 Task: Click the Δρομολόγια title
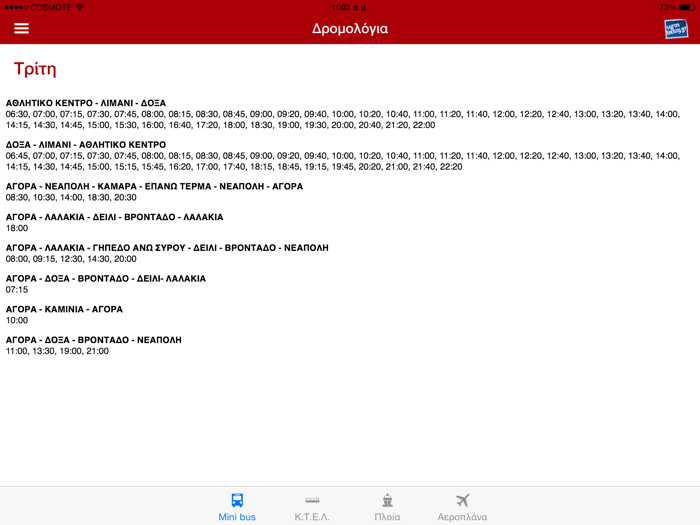pos(350,29)
